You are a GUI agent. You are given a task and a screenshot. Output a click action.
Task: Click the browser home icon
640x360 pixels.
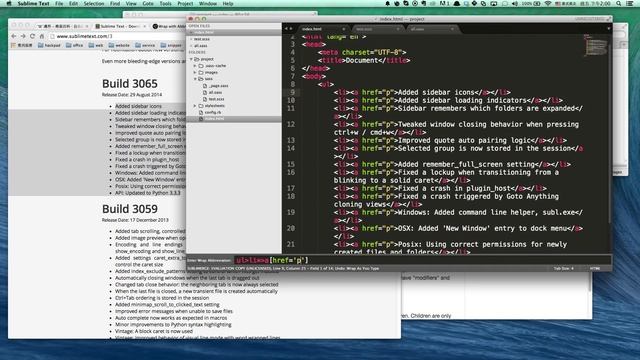pos(42,36)
